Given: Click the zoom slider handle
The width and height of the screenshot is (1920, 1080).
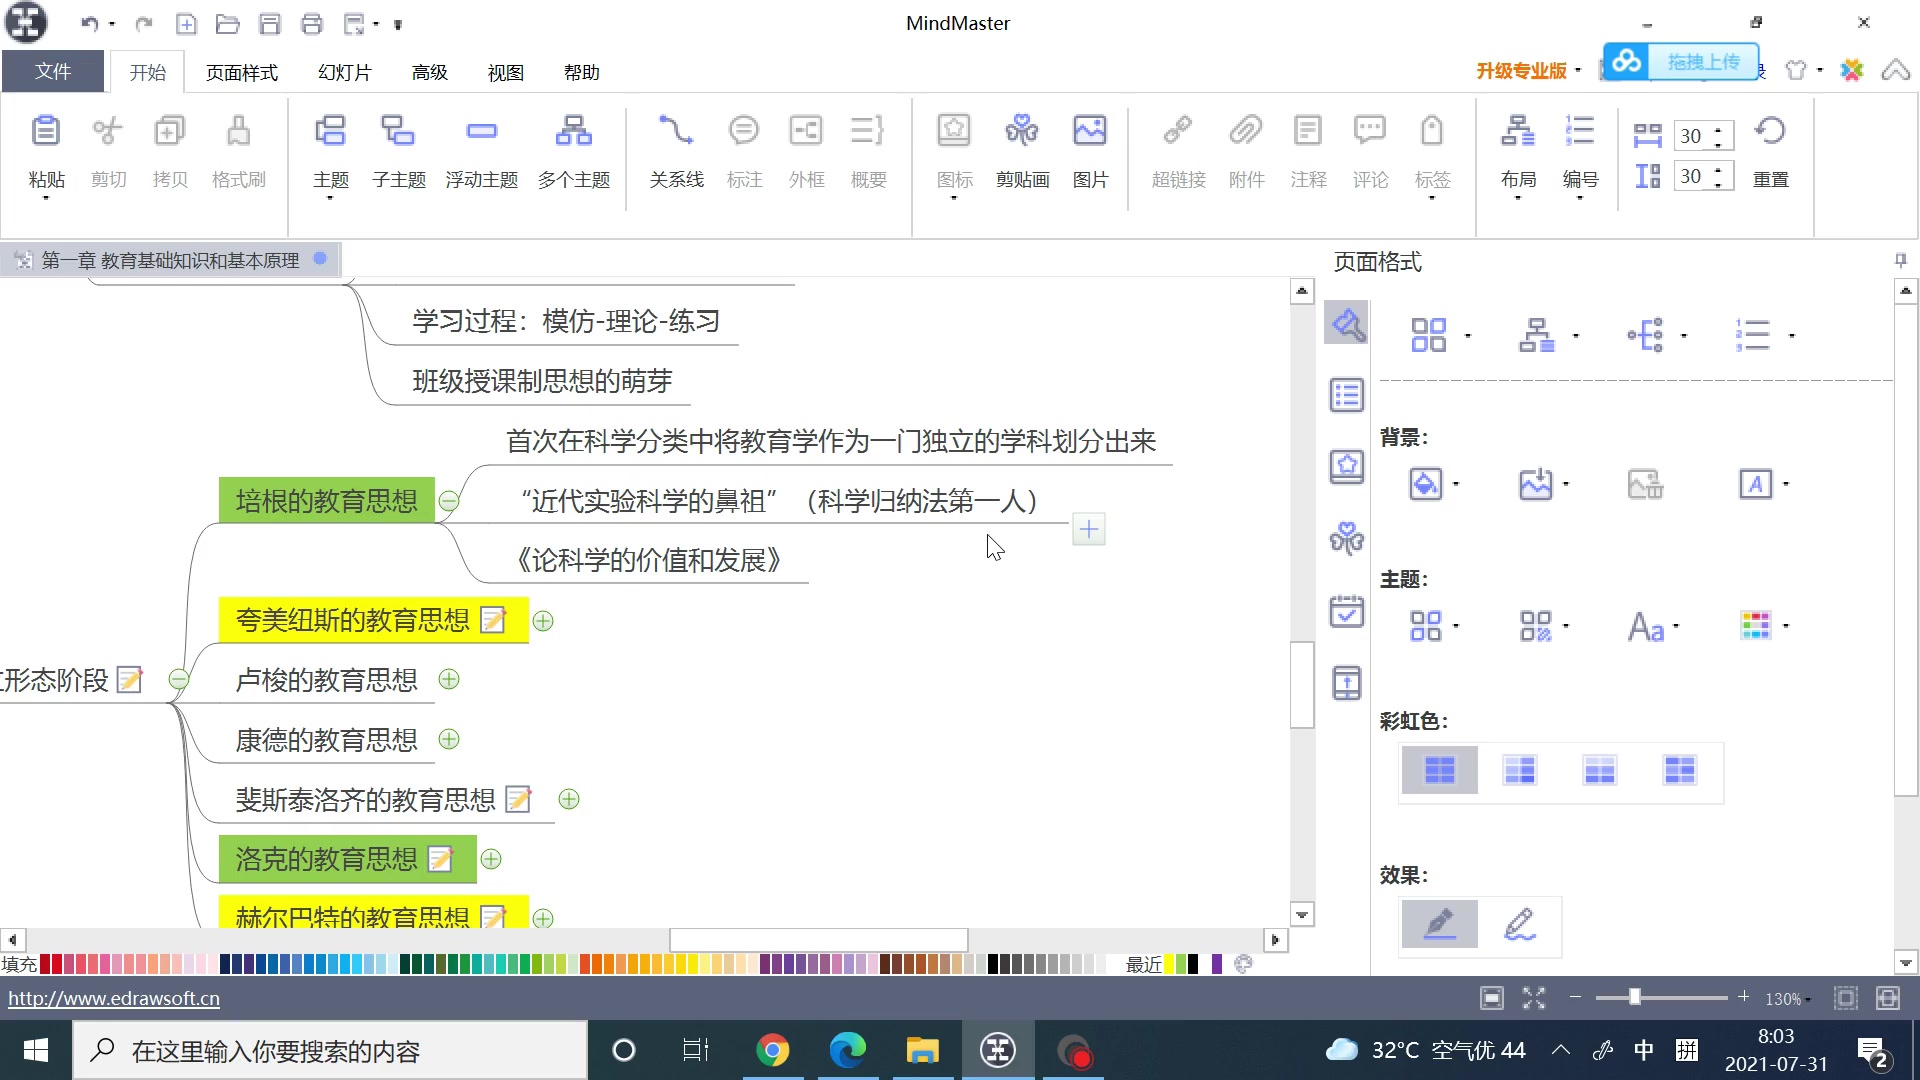Looking at the screenshot, I should [1634, 997].
